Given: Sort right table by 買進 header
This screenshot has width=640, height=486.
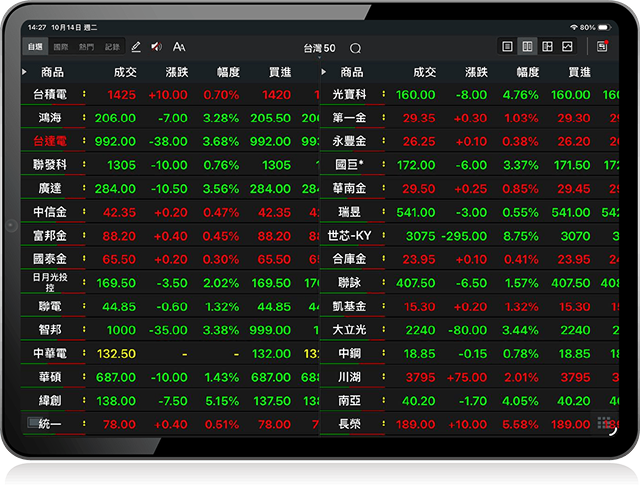Looking at the screenshot, I should pos(580,72).
